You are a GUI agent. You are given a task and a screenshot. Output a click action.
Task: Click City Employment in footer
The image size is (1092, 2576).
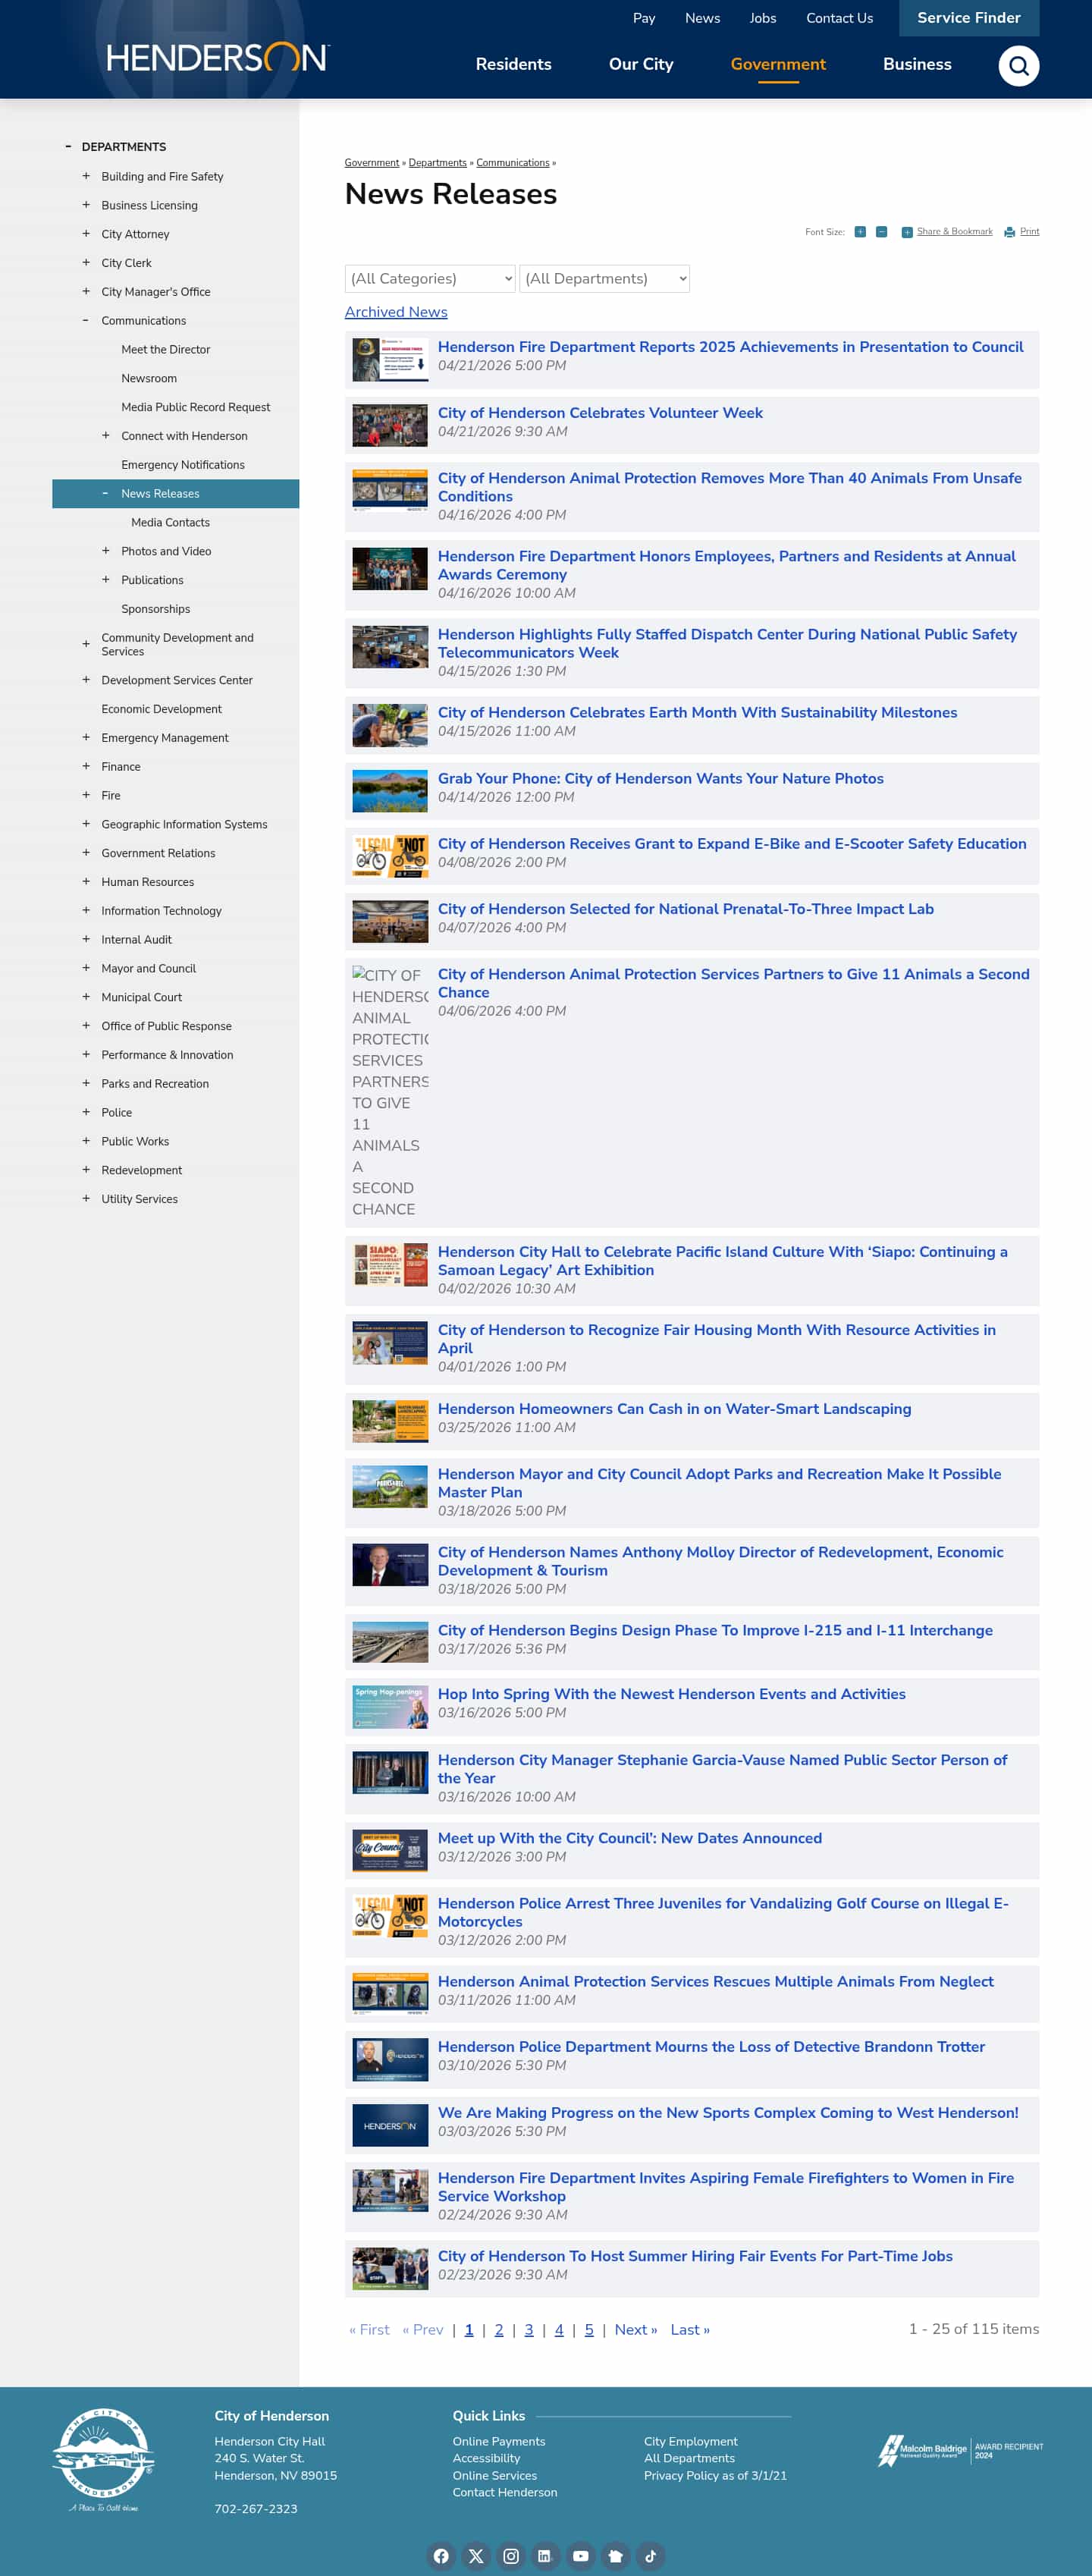point(690,2441)
